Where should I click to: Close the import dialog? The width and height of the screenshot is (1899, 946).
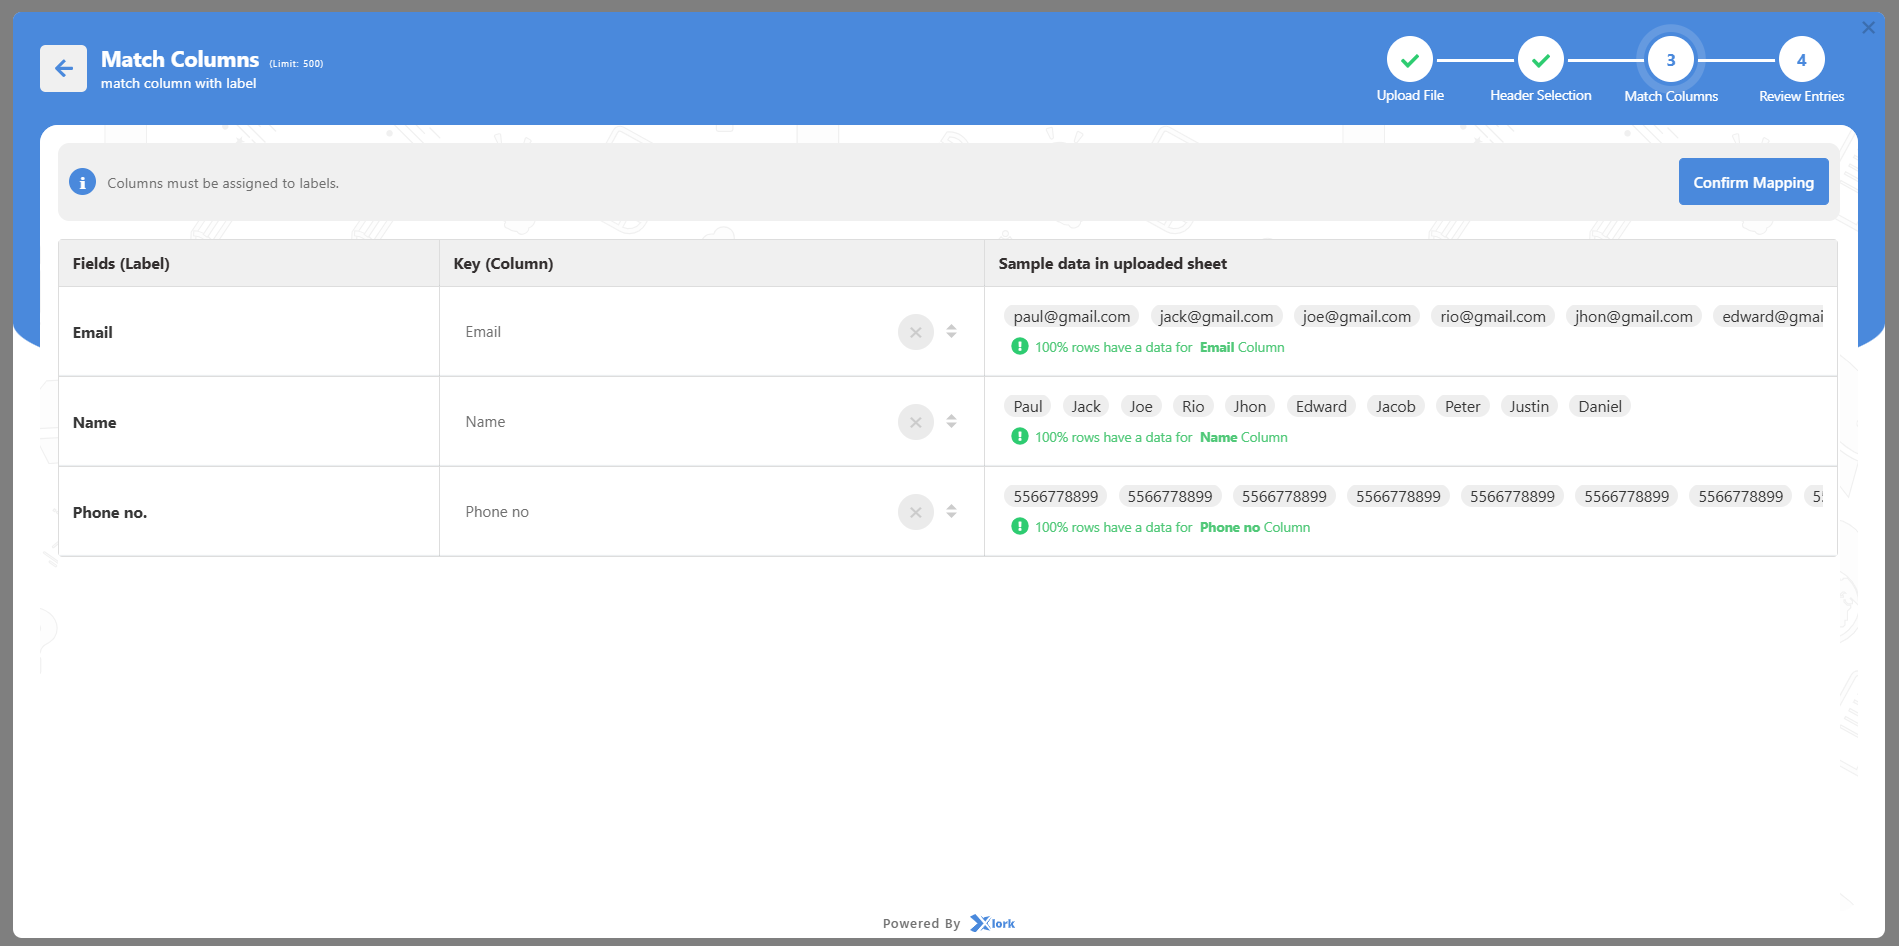tap(1868, 28)
